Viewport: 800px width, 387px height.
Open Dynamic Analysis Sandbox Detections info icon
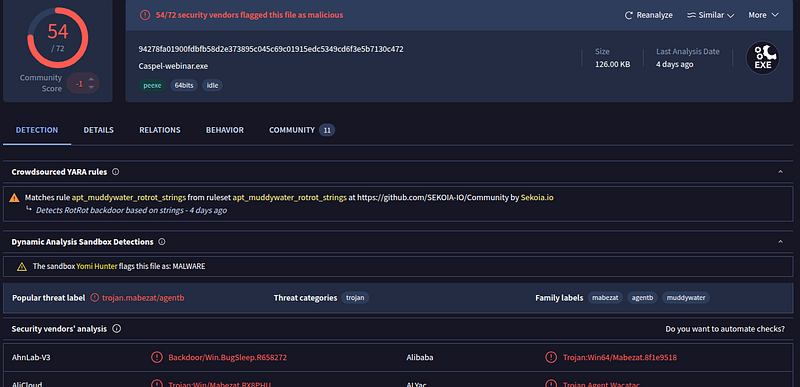pyautogui.click(x=162, y=242)
